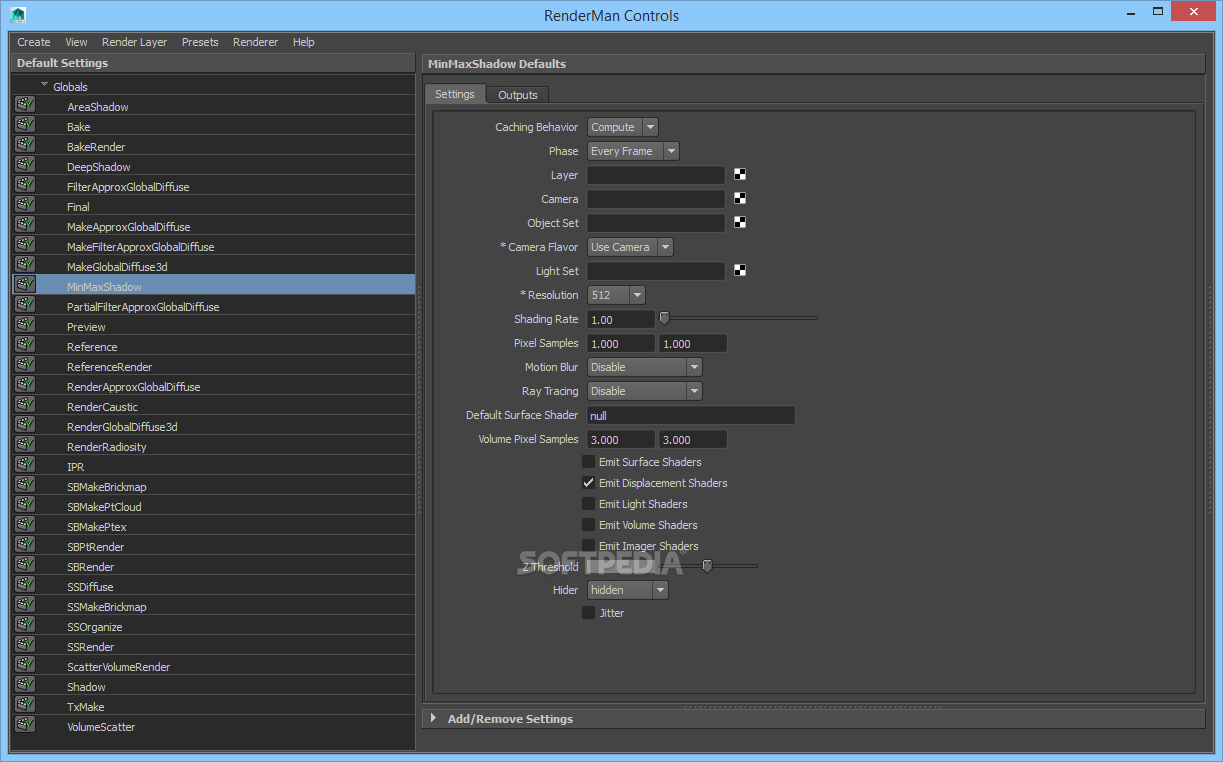Click the icon beside DeepShadow row

click(25, 164)
